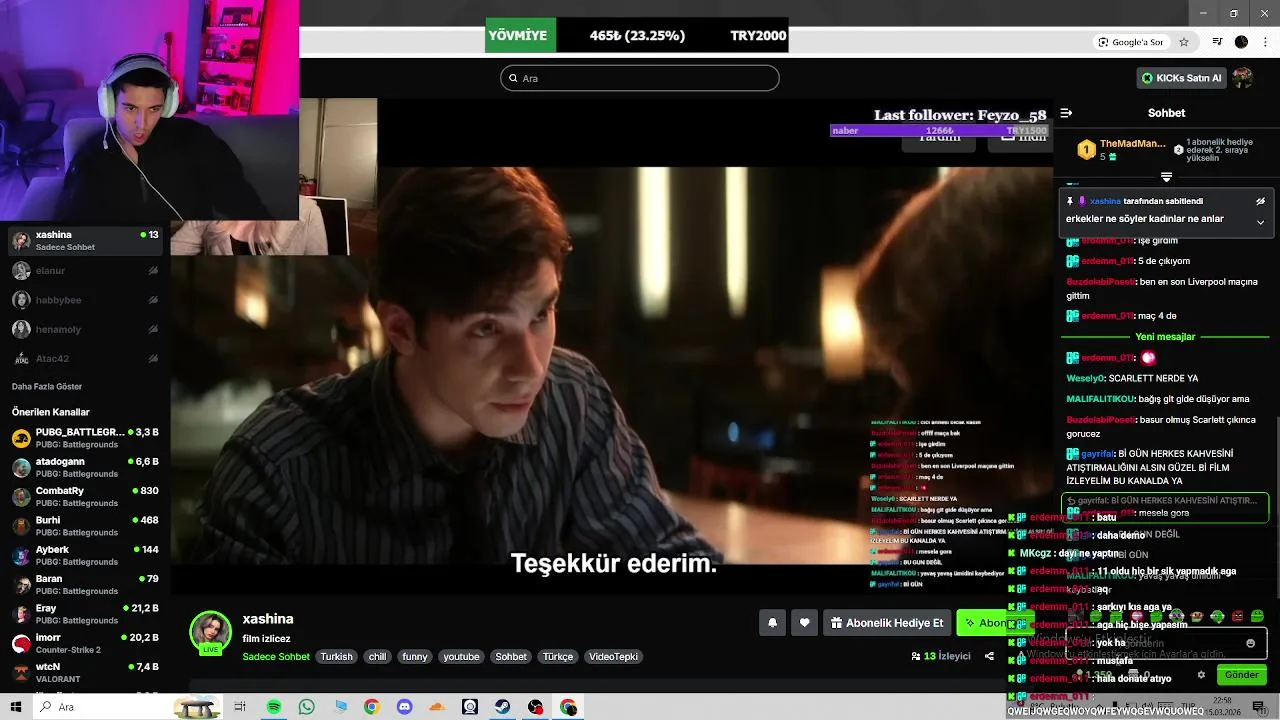Open recommended channel Baran
The image size is (1280, 720).
pyautogui.click(x=85, y=584)
